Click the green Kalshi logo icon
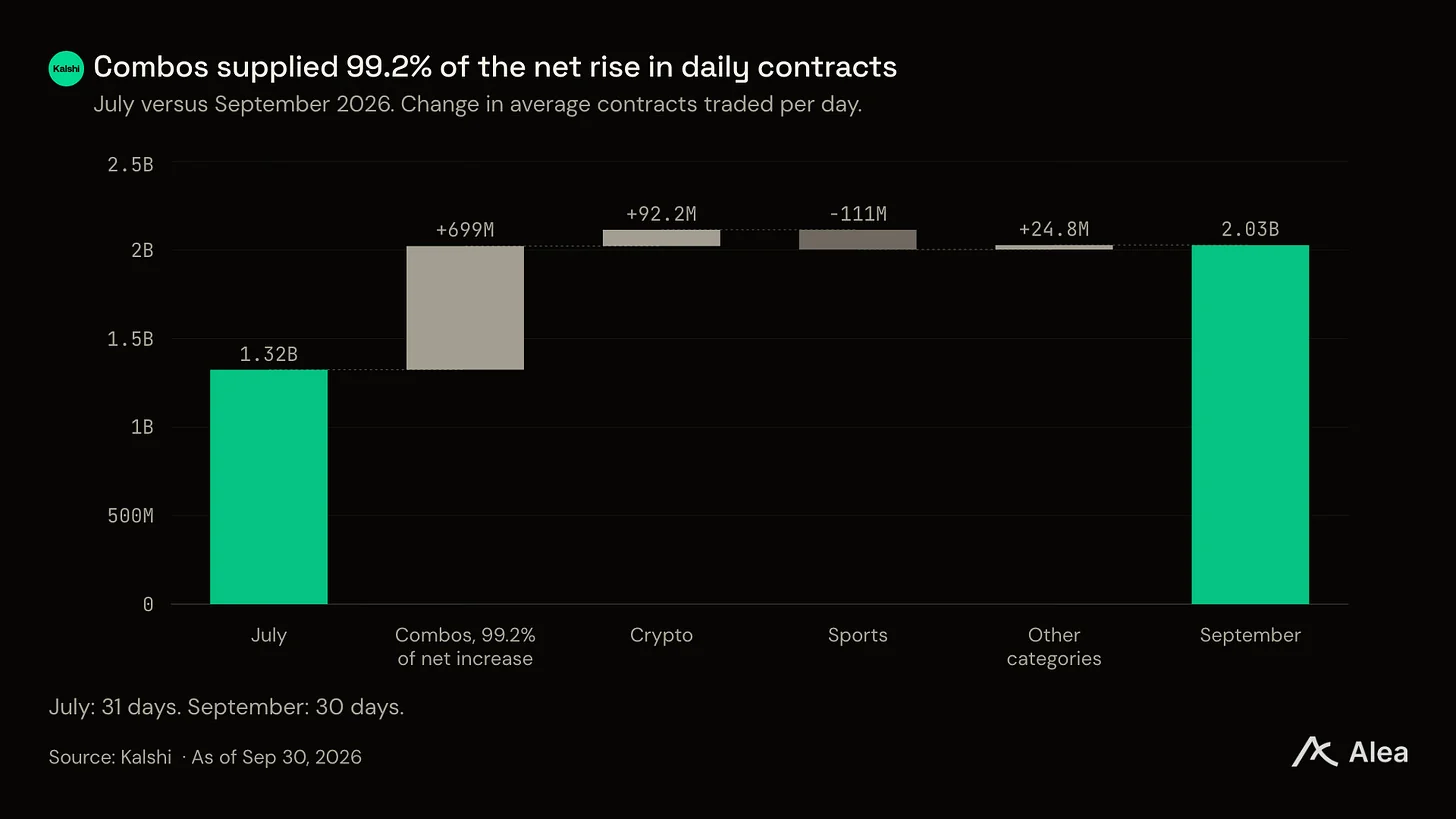Viewport: 1456px width, 819px height. tap(66, 68)
